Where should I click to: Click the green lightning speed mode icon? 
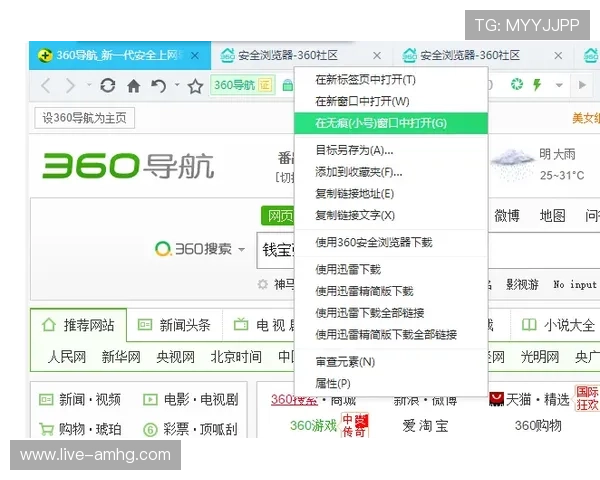(x=537, y=84)
